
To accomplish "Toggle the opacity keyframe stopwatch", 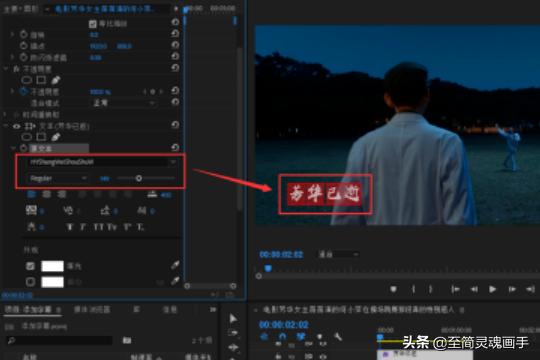I will coord(23,92).
